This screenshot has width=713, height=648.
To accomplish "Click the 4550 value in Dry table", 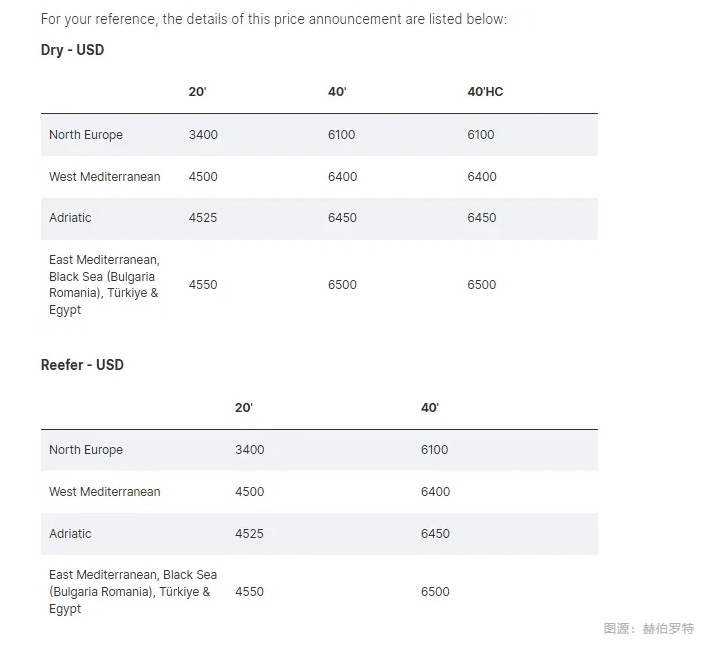I will pos(203,285).
